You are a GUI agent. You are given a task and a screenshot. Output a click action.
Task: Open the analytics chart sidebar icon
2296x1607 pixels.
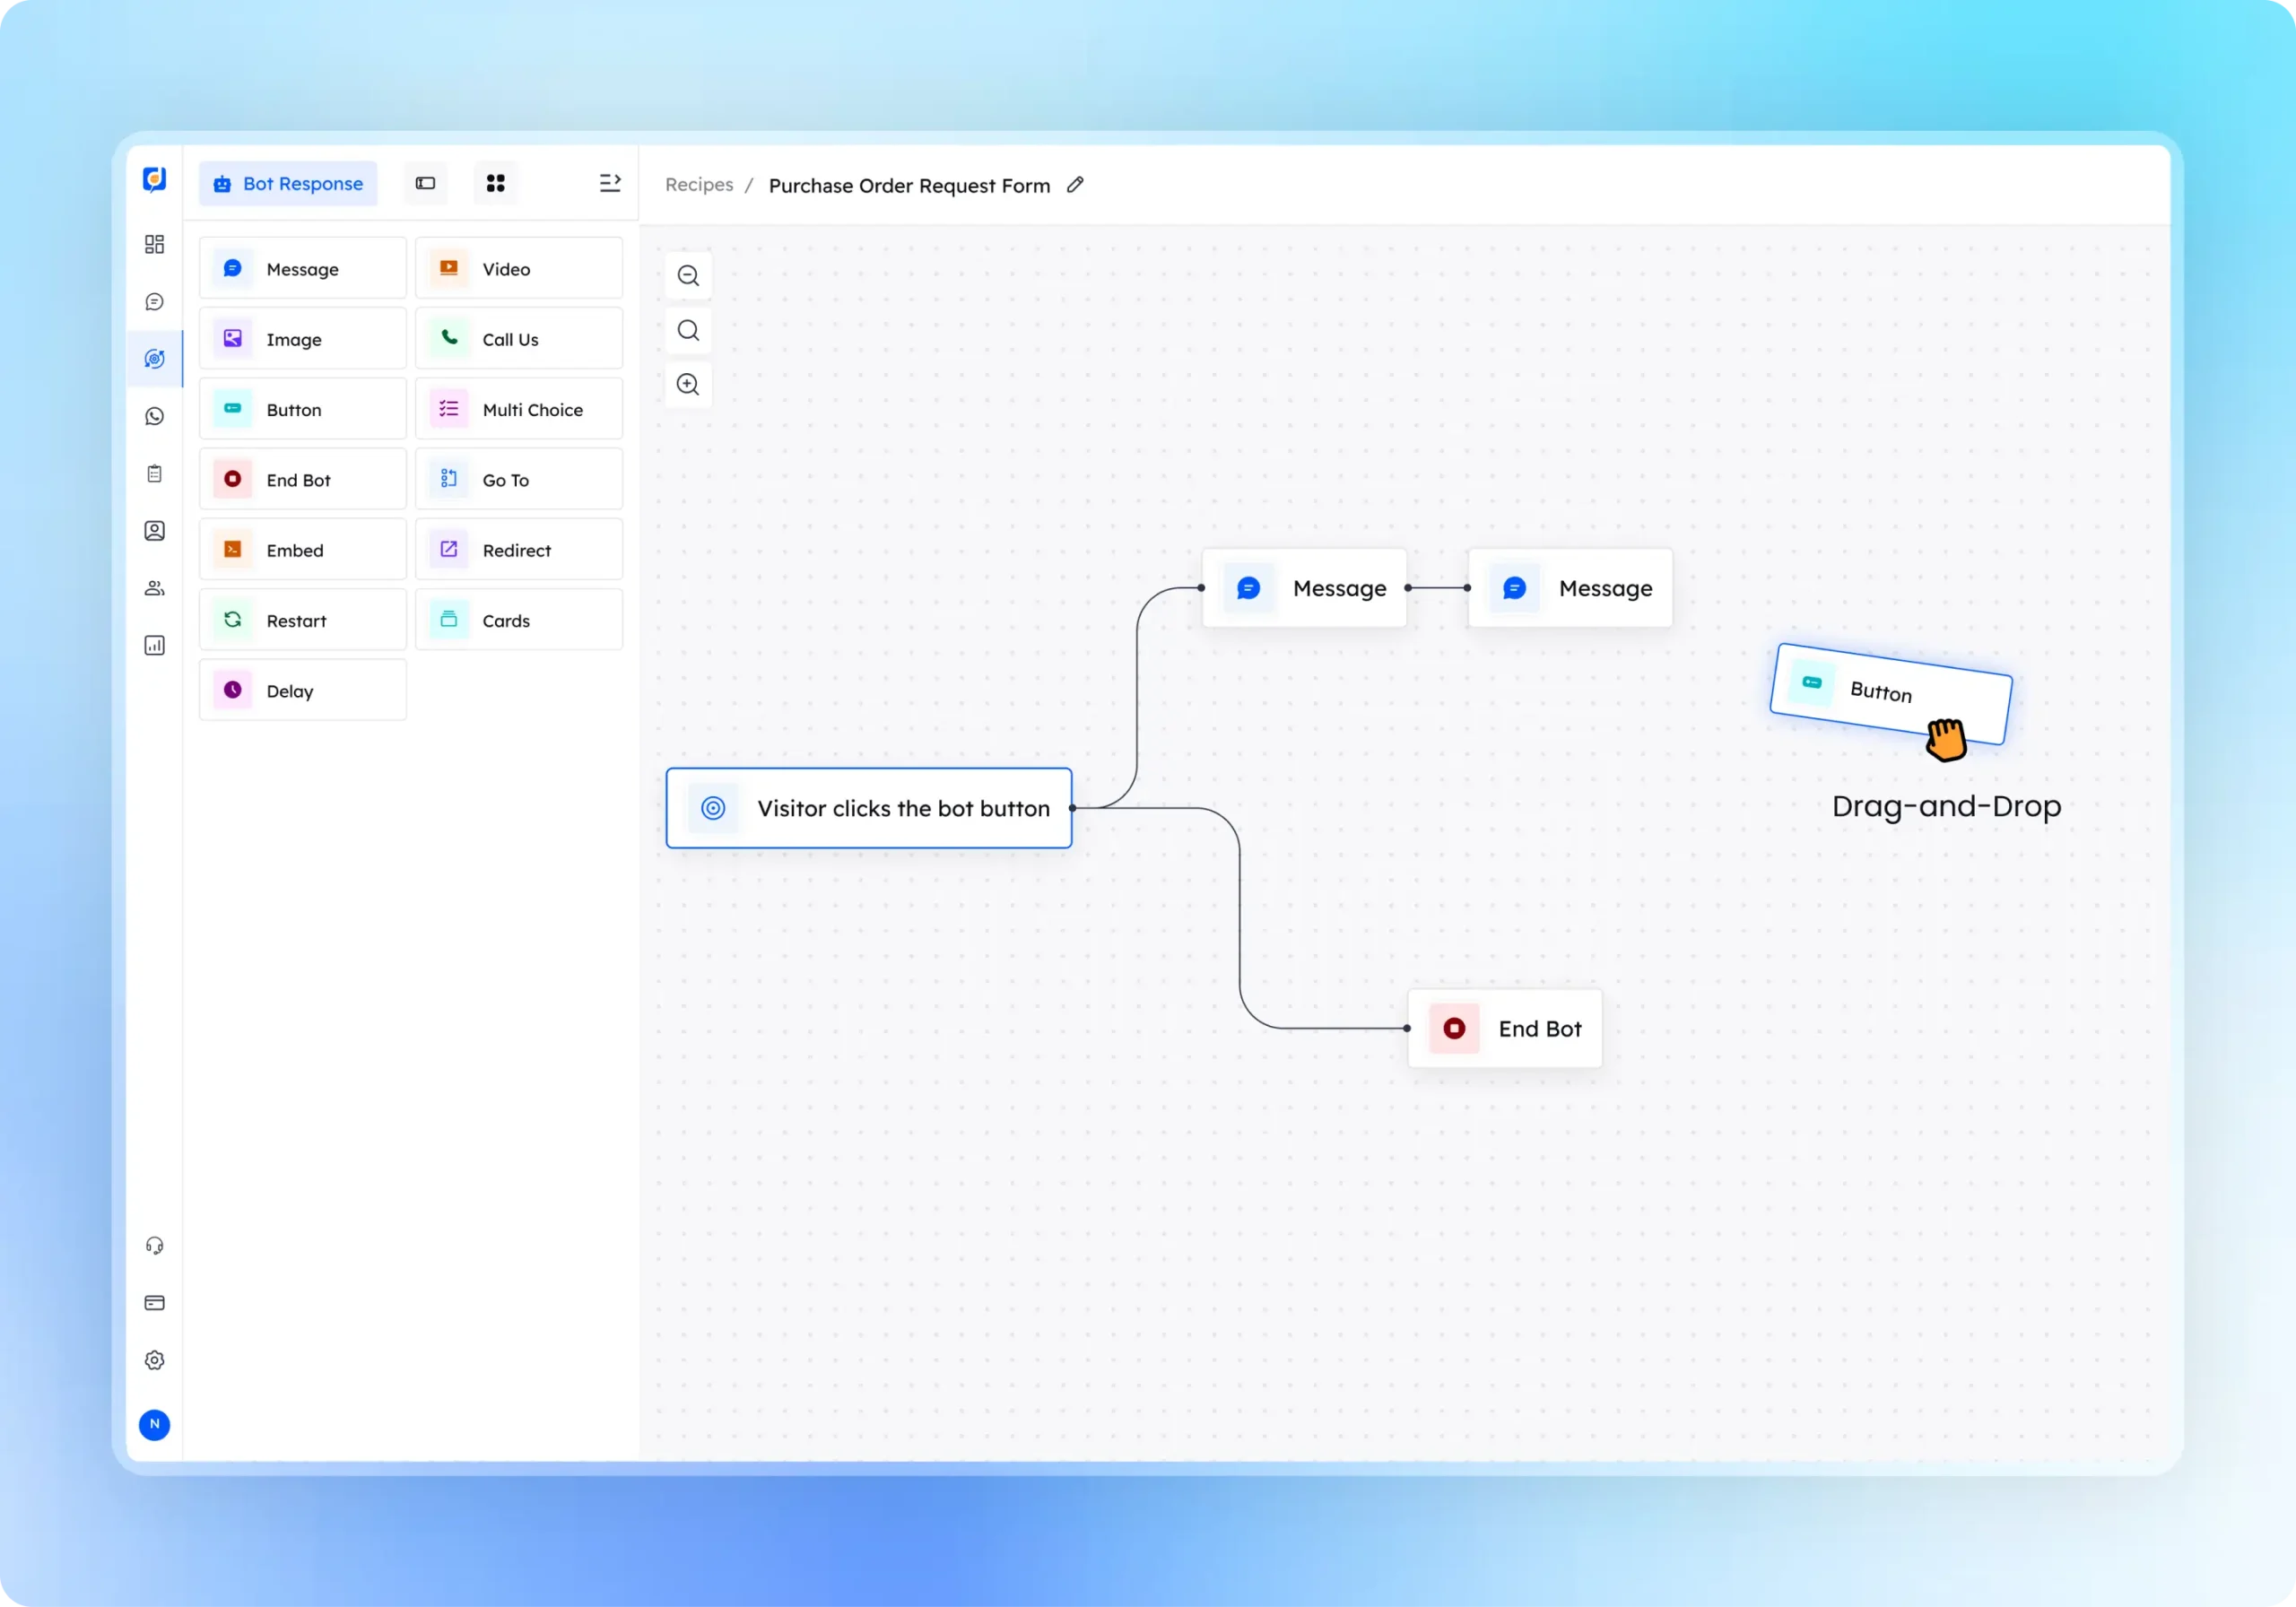pos(154,645)
